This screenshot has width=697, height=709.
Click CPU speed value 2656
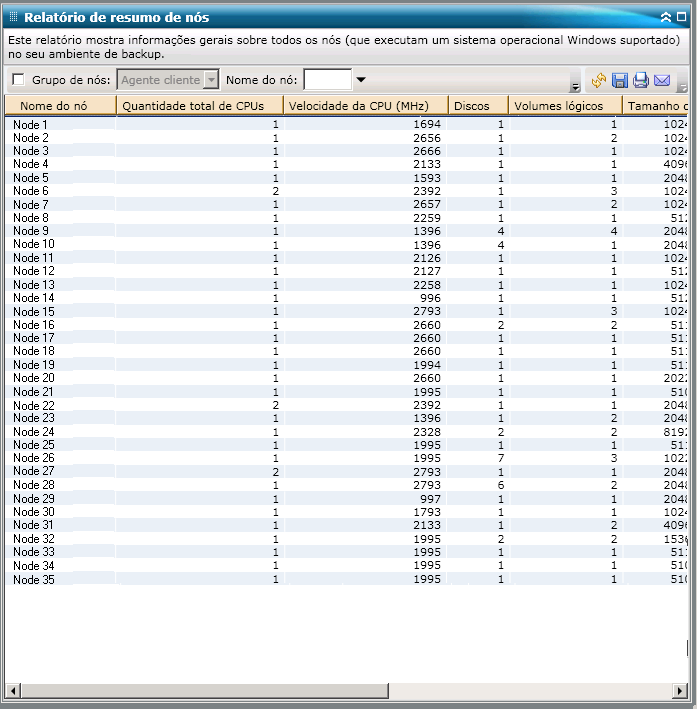click(427, 137)
